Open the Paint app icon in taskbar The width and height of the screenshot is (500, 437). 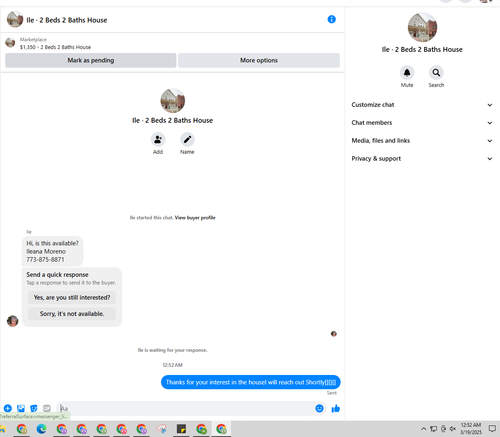(x=162, y=429)
